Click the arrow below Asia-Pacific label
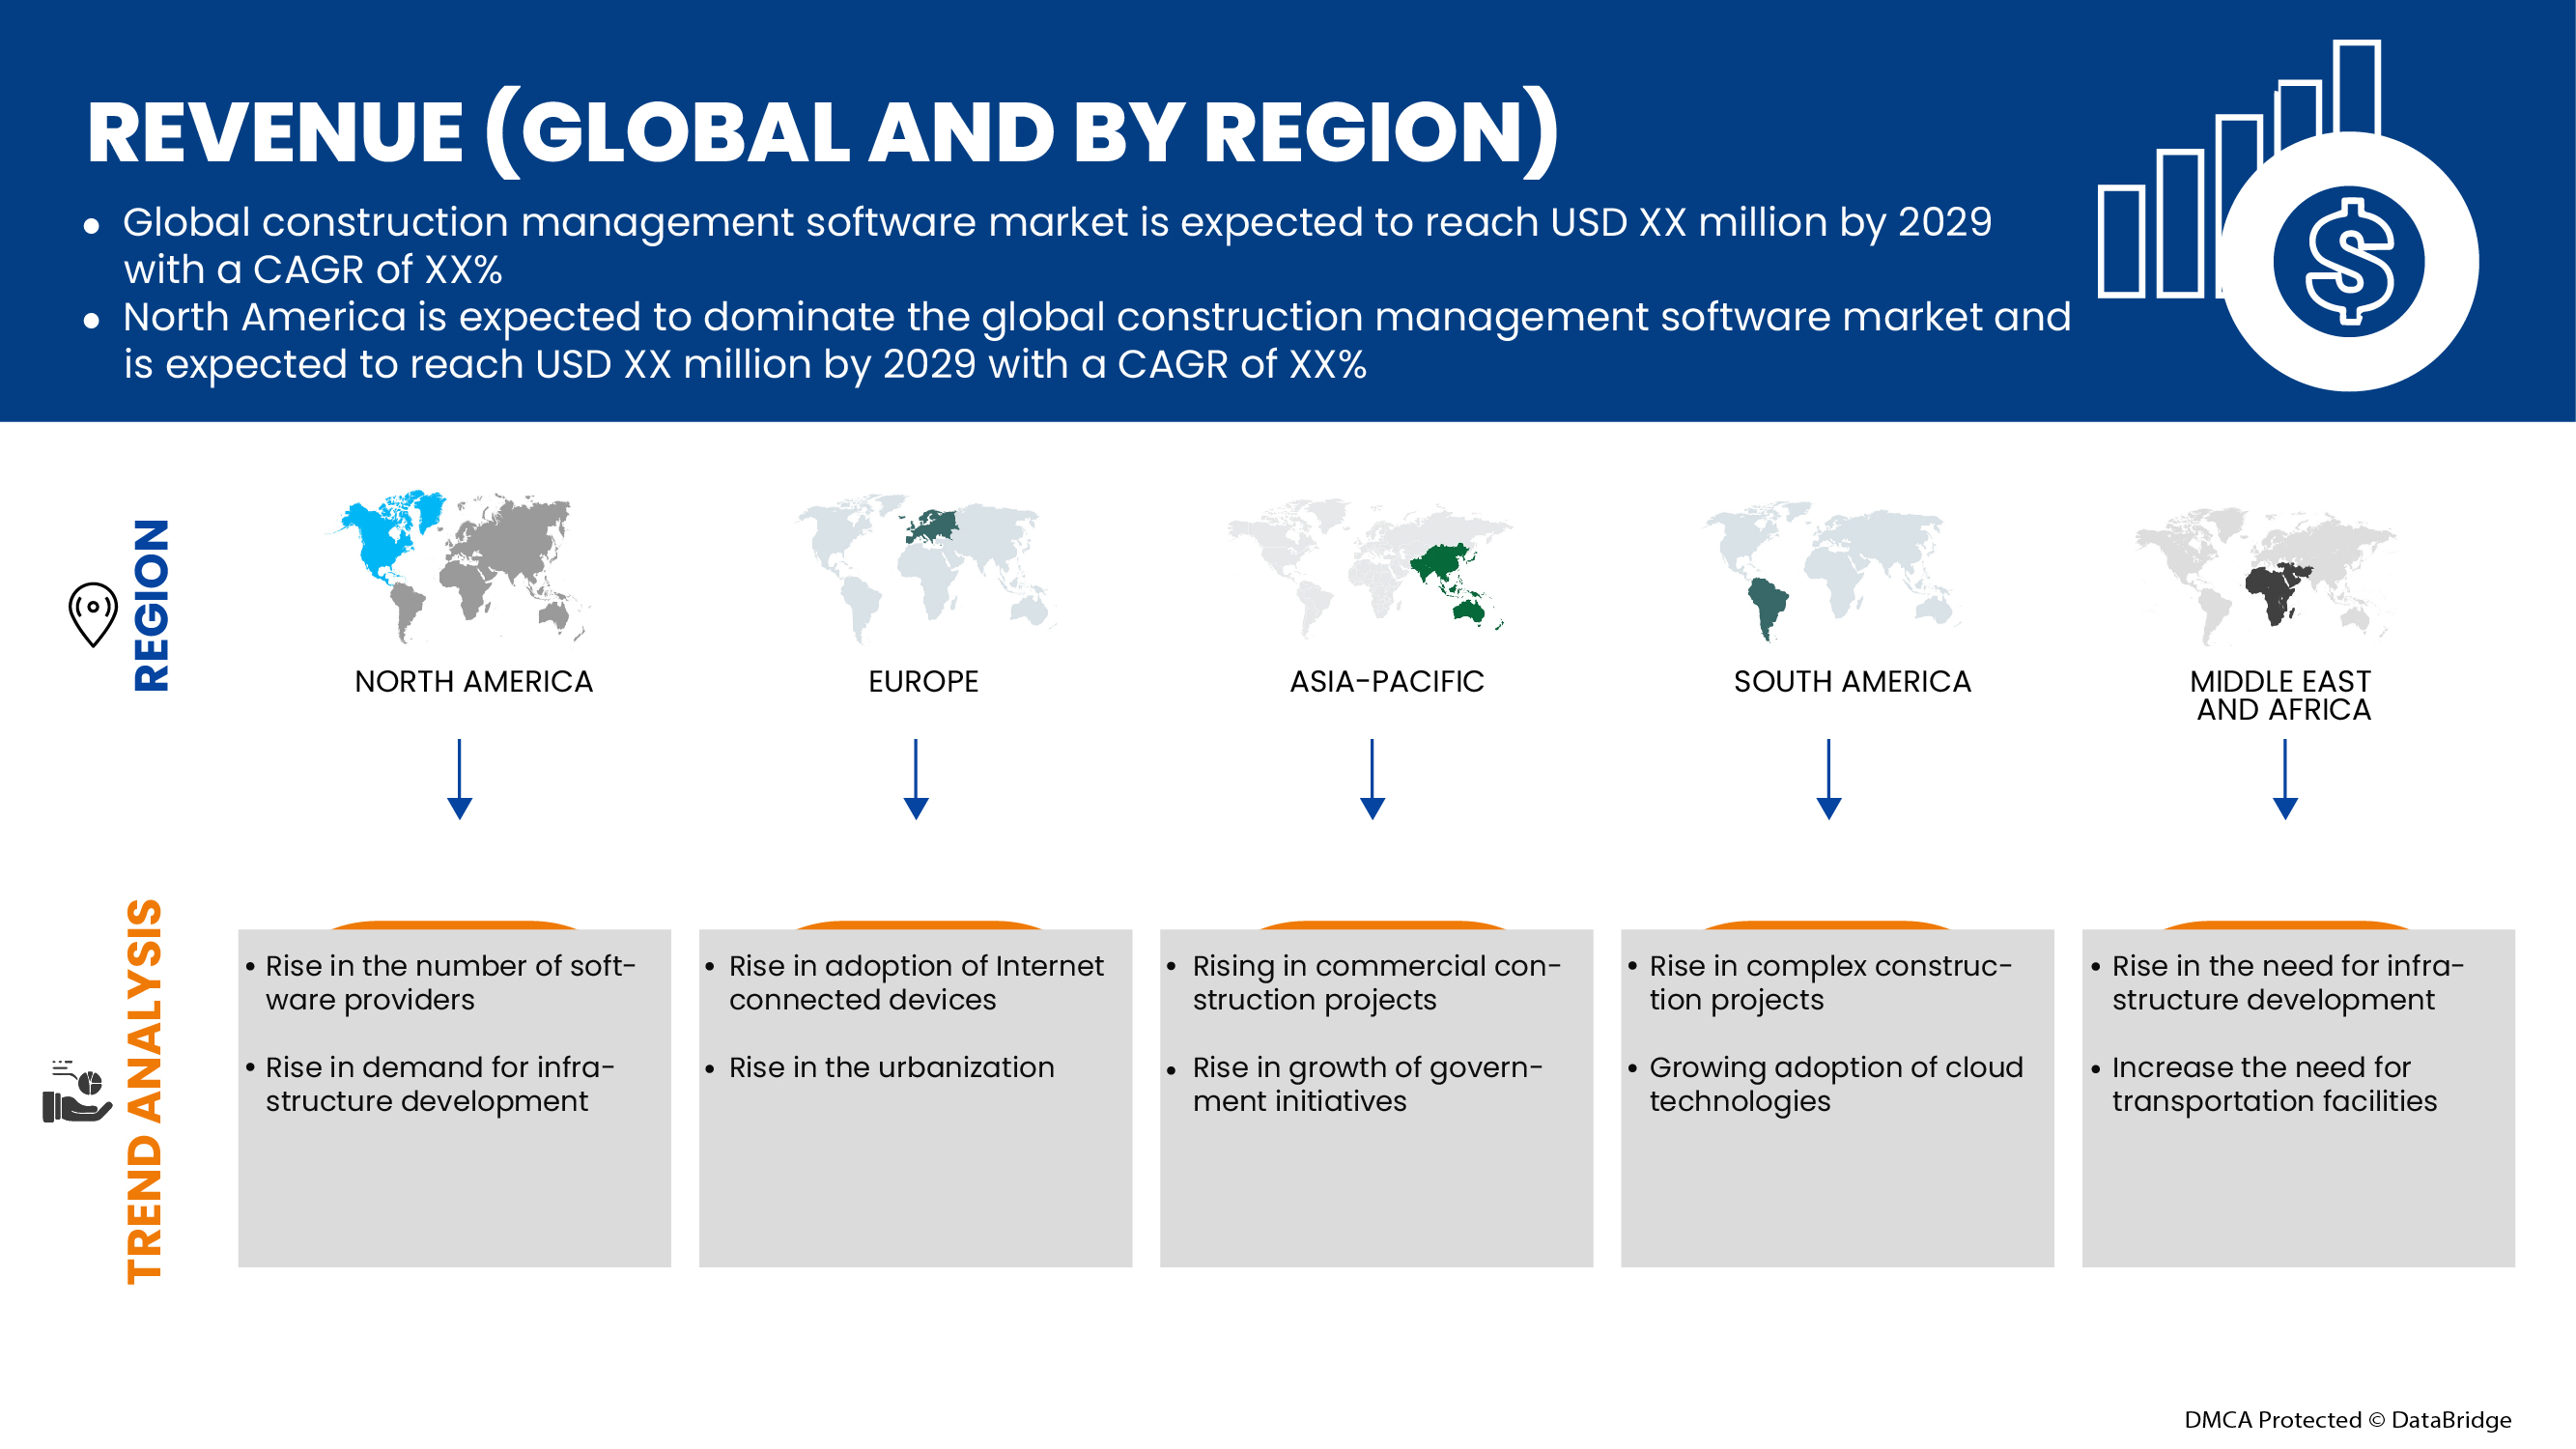Screen dimensions: 2576x1449 point(1372,778)
